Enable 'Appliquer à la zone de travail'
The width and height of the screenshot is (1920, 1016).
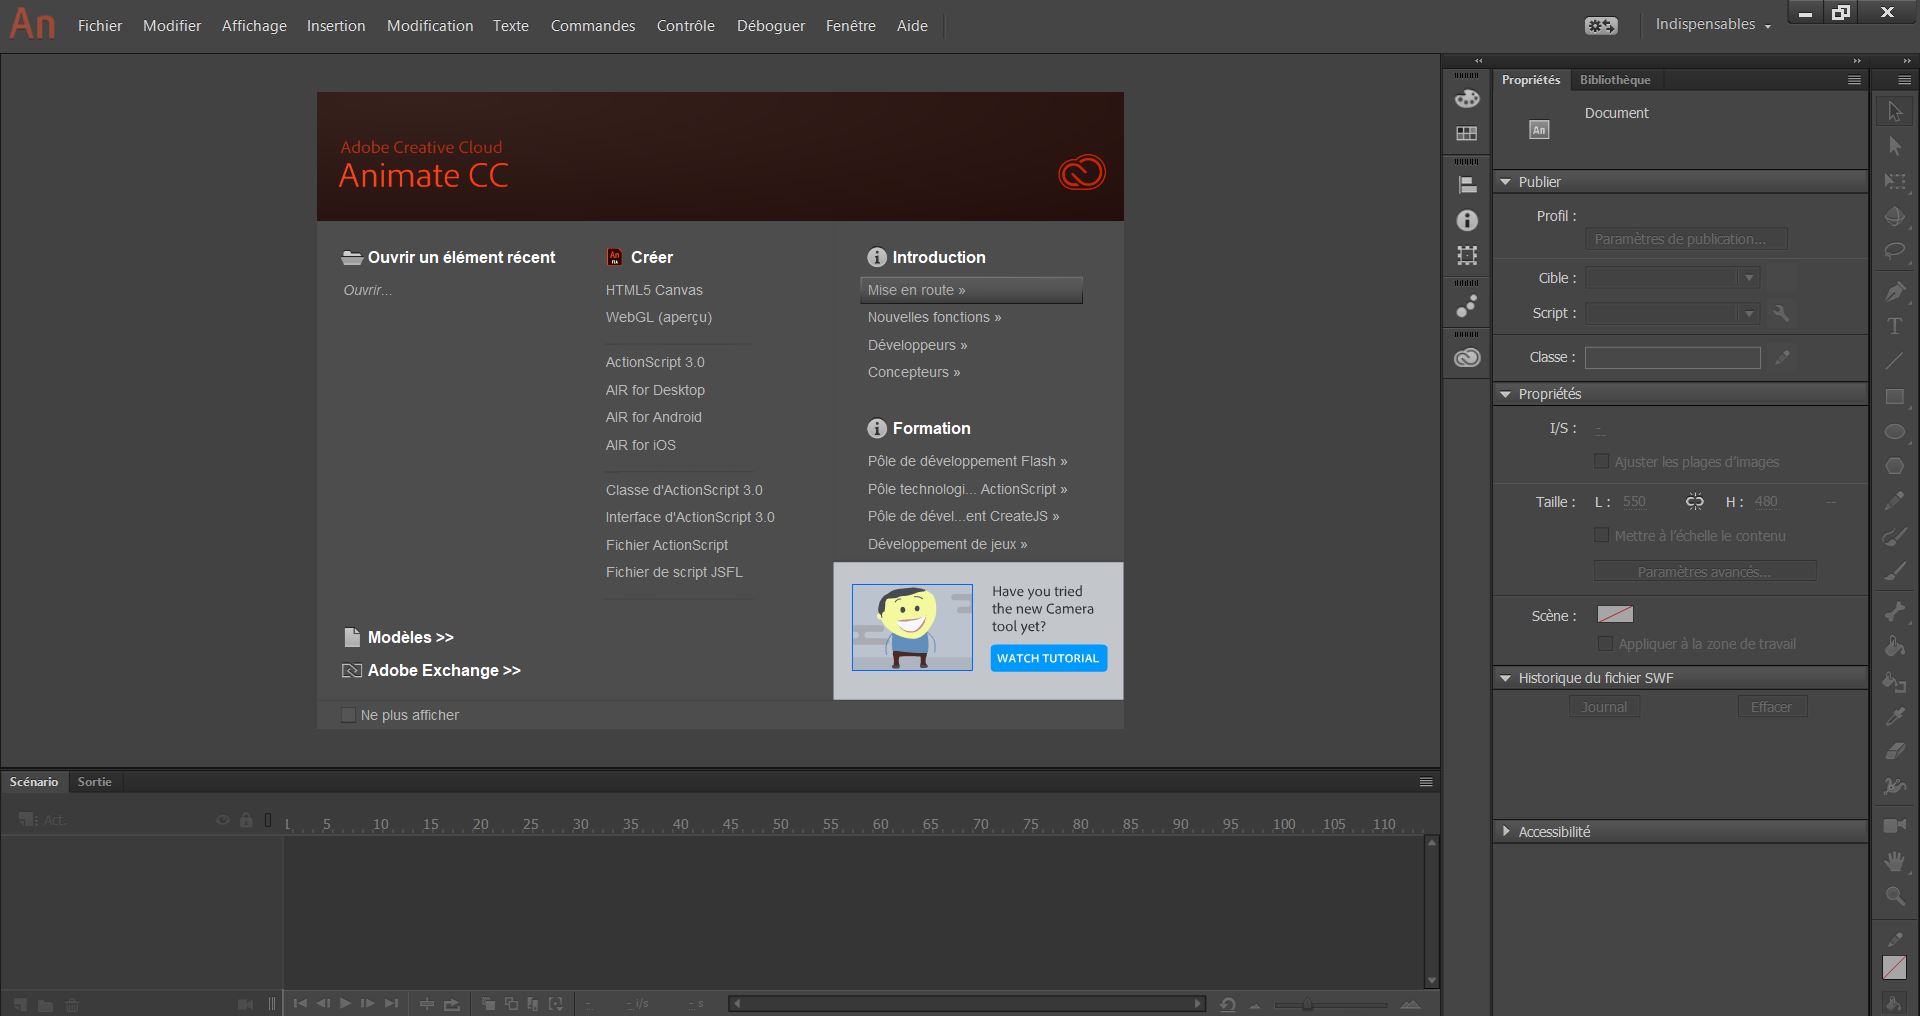pos(1605,644)
